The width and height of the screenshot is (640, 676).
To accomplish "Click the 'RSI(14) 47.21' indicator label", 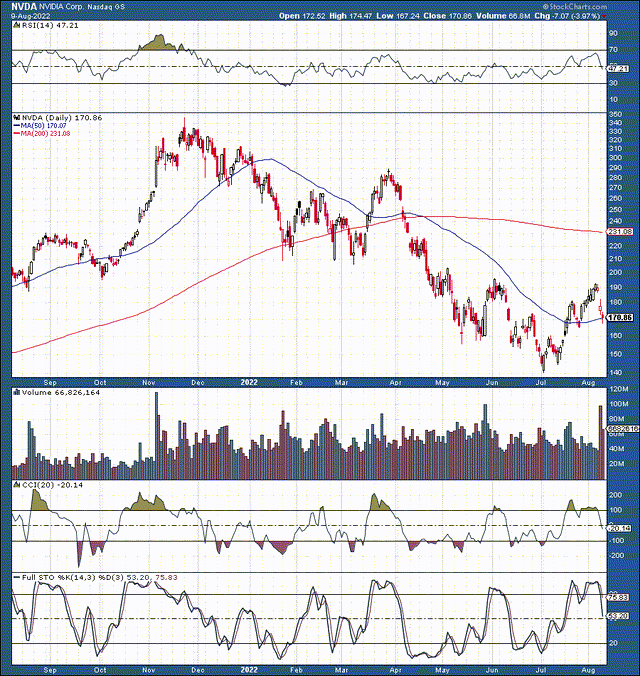I will click(50, 25).
